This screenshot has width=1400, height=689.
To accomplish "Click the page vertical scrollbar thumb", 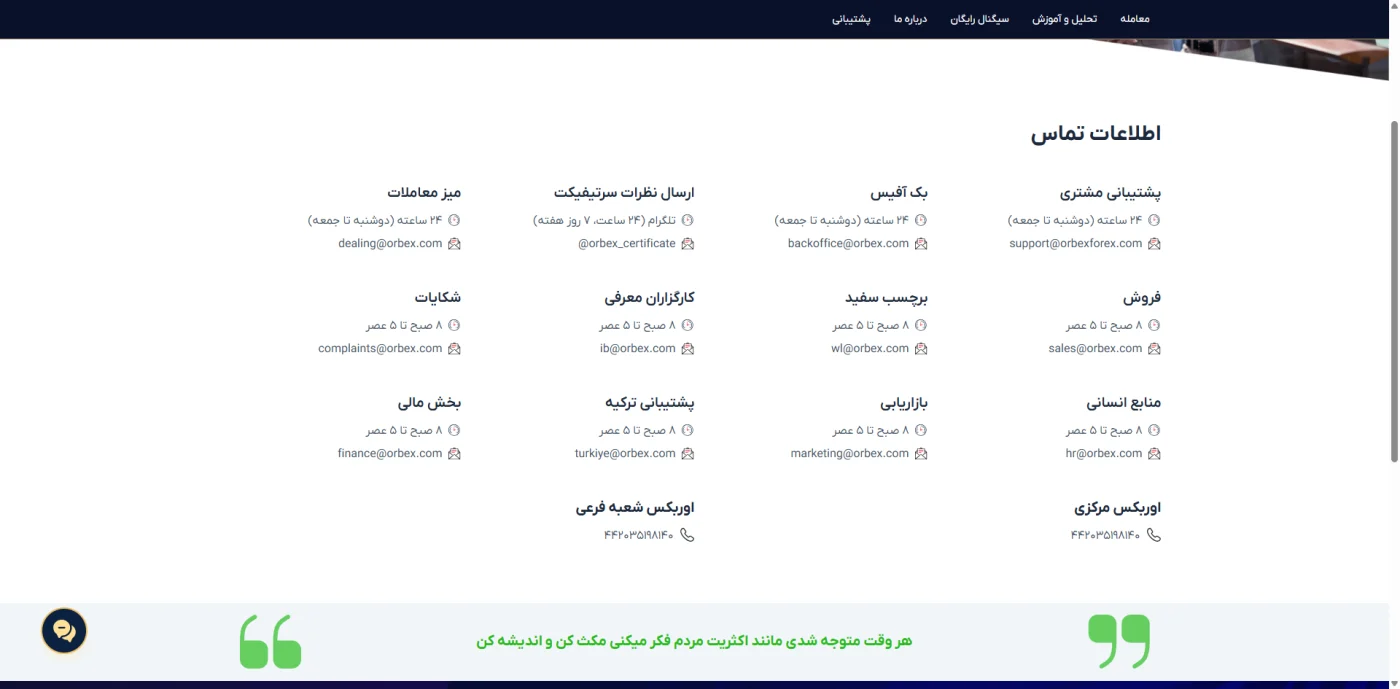I will 1394,290.
